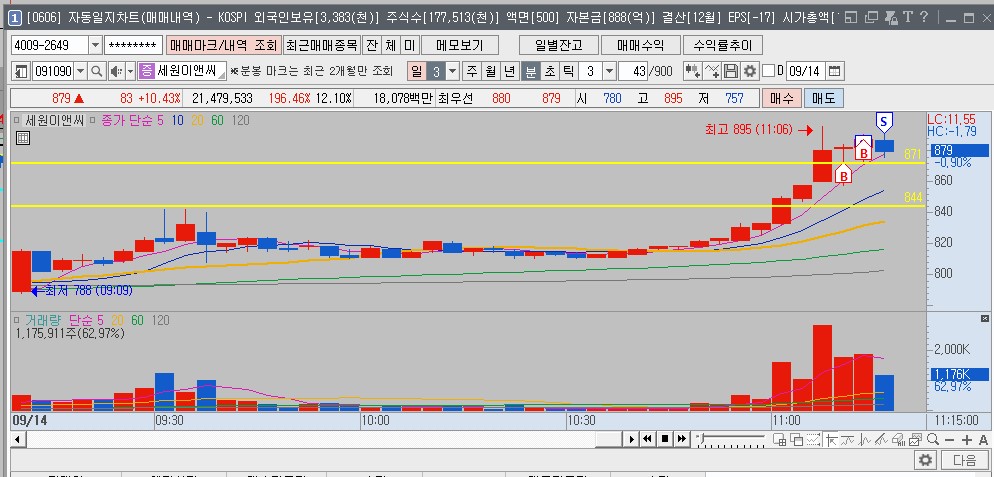Click the 매매마크/내역 조회 button
The width and height of the screenshot is (994, 477).
coord(223,45)
